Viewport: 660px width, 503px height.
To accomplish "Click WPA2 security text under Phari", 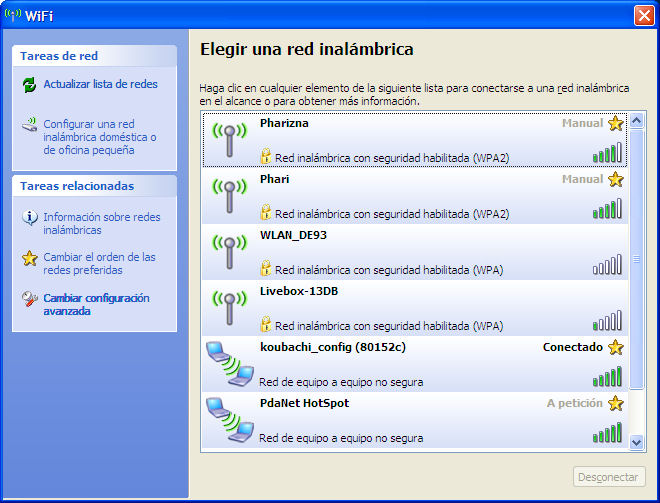I will click(392, 214).
